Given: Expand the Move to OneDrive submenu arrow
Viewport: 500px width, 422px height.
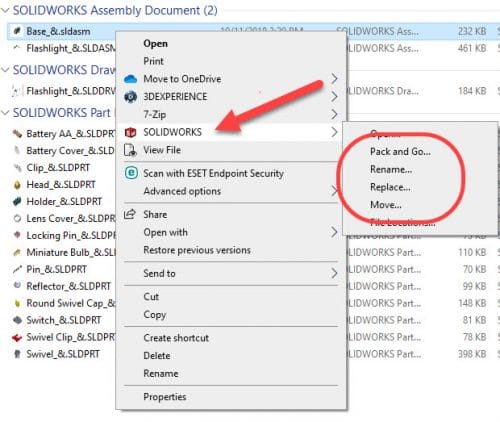Looking at the screenshot, I should coord(334,79).
